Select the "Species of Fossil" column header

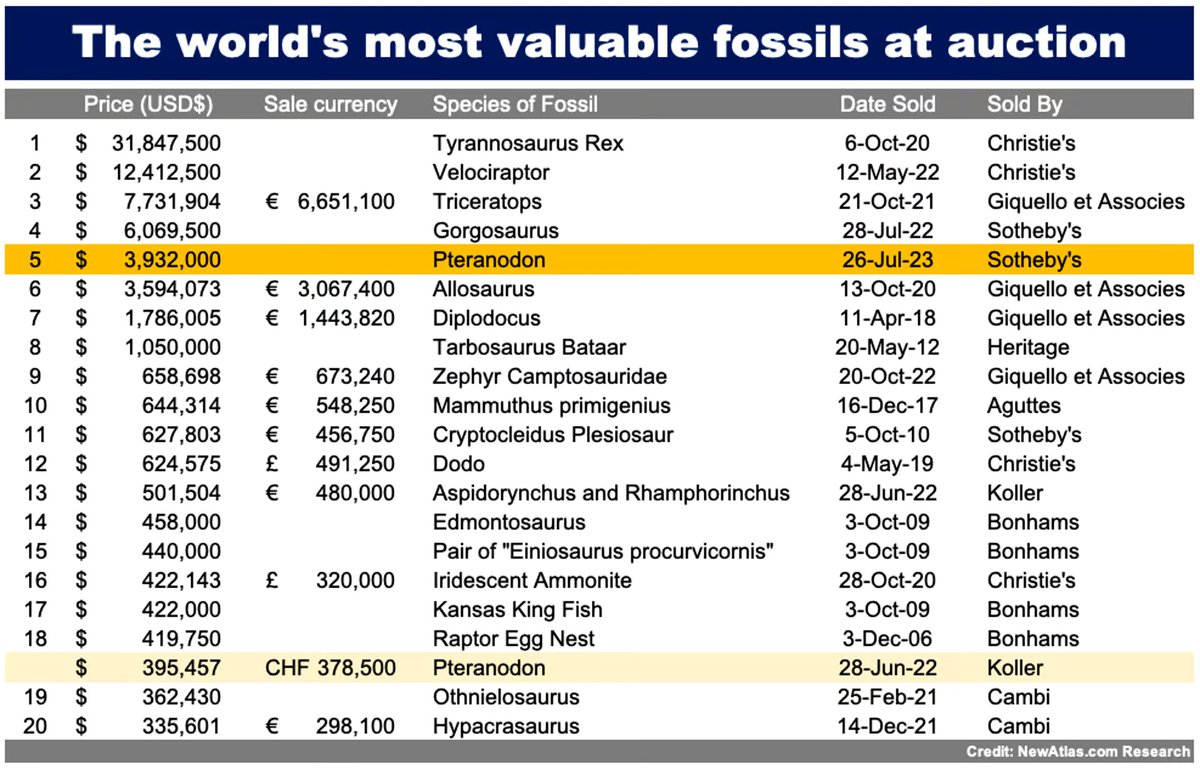(514, 104)
